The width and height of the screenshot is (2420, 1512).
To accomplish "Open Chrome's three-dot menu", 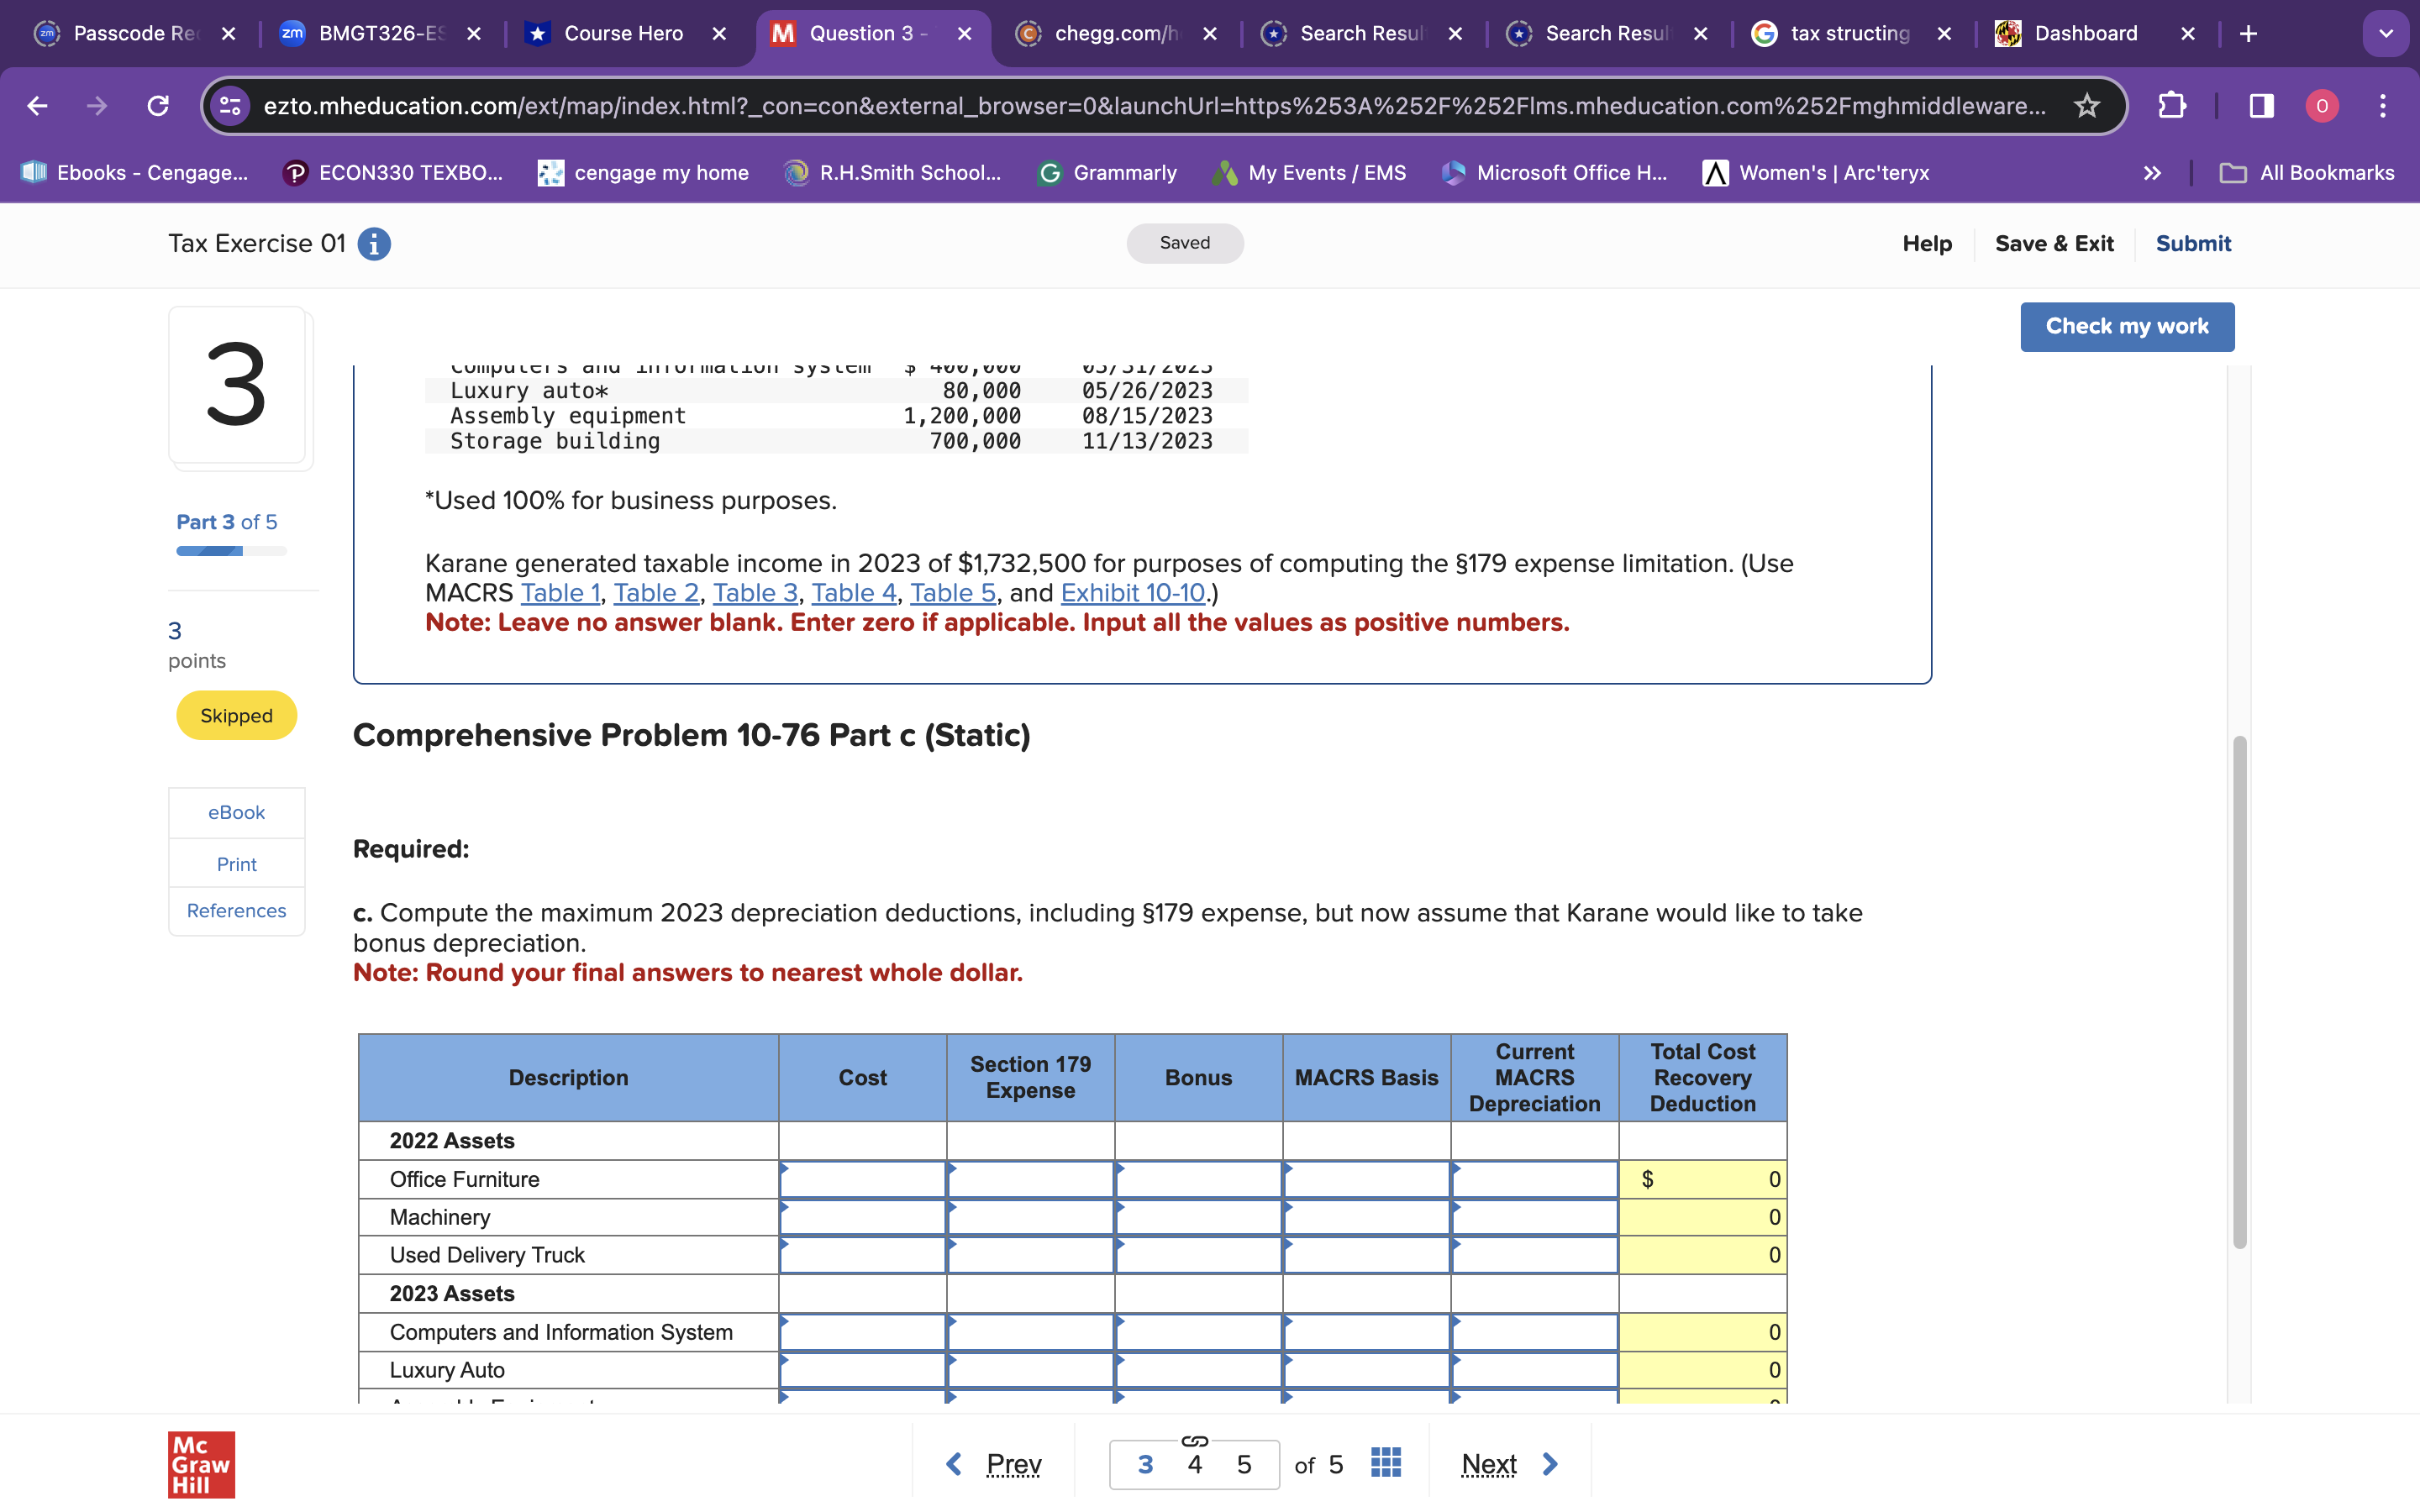I will click(x=2384, y=105).
